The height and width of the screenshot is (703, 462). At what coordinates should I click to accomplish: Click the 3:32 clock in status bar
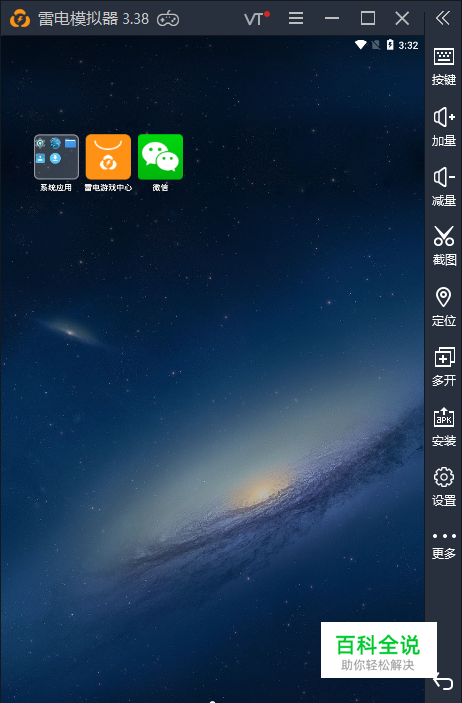[408, 45]
